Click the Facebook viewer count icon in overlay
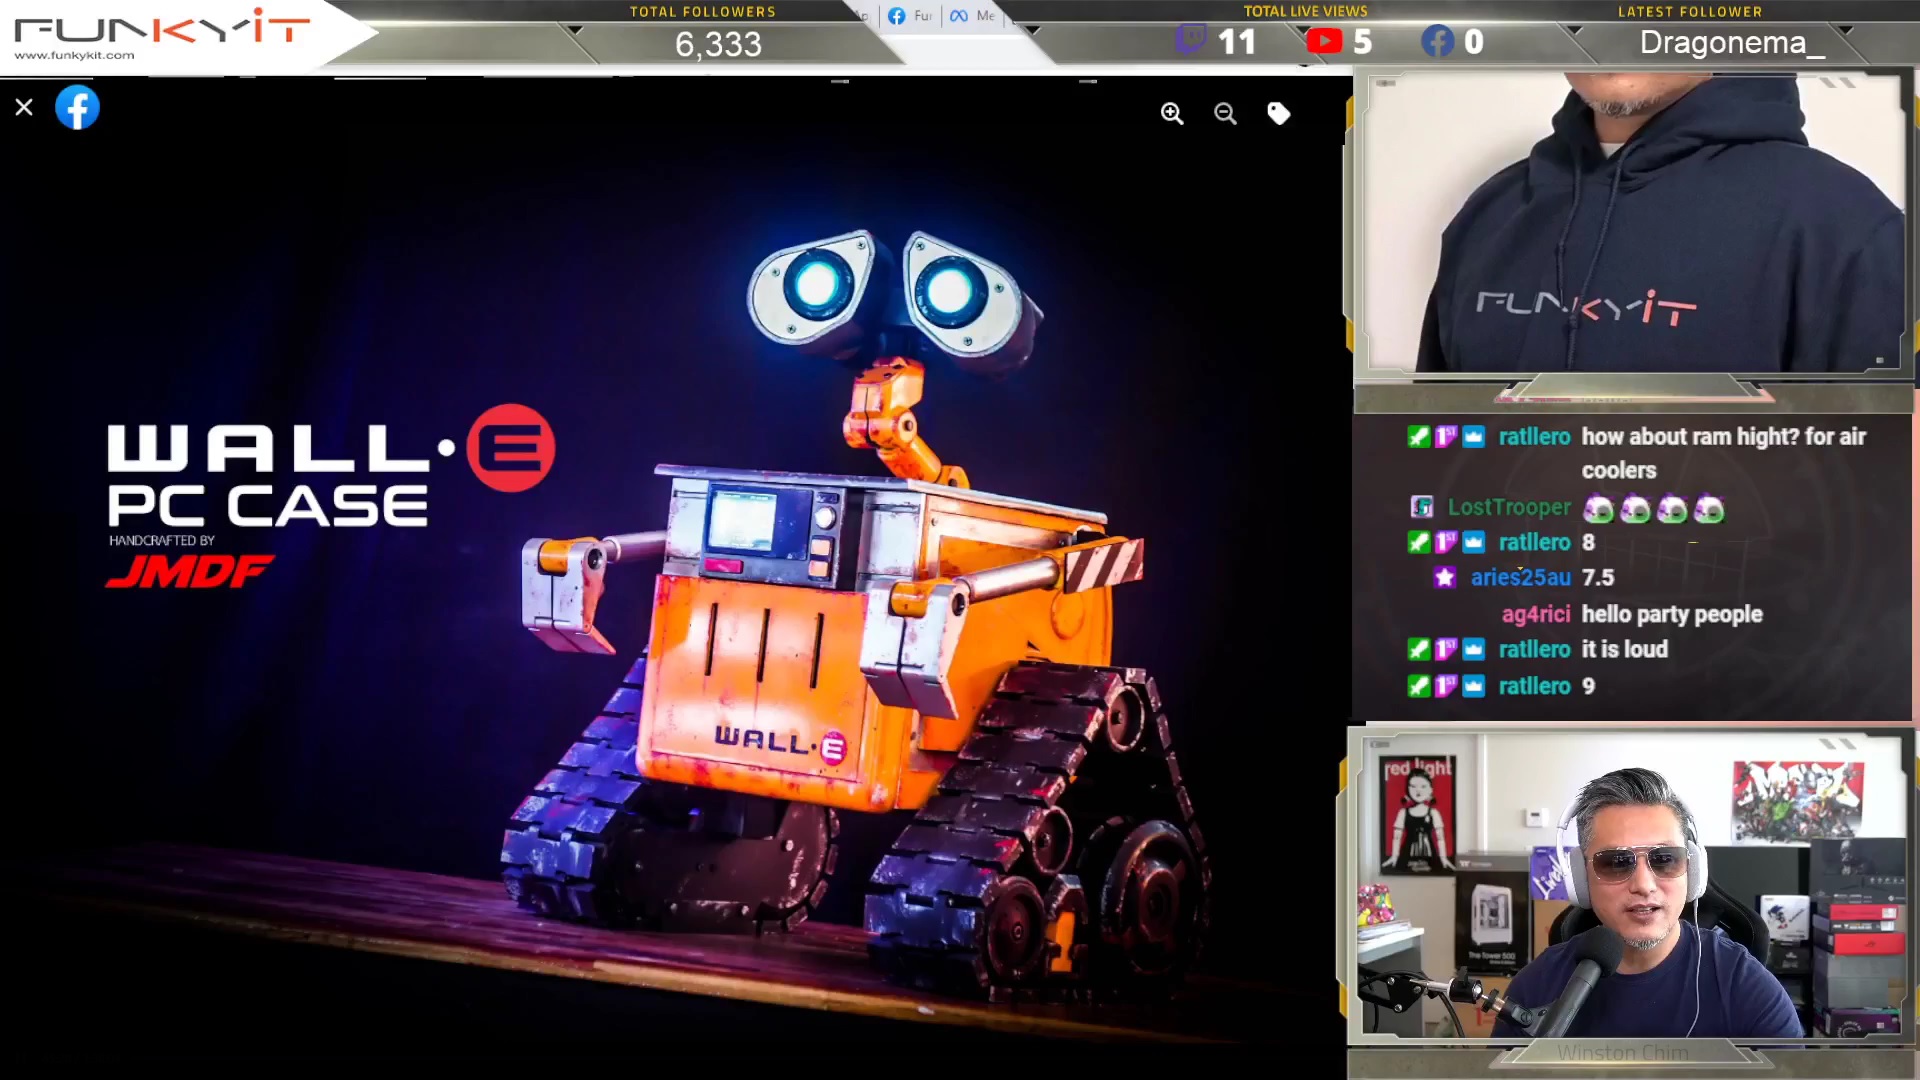The image size is (1920, 1080). pyautogui.click(x=1437, y=41)
